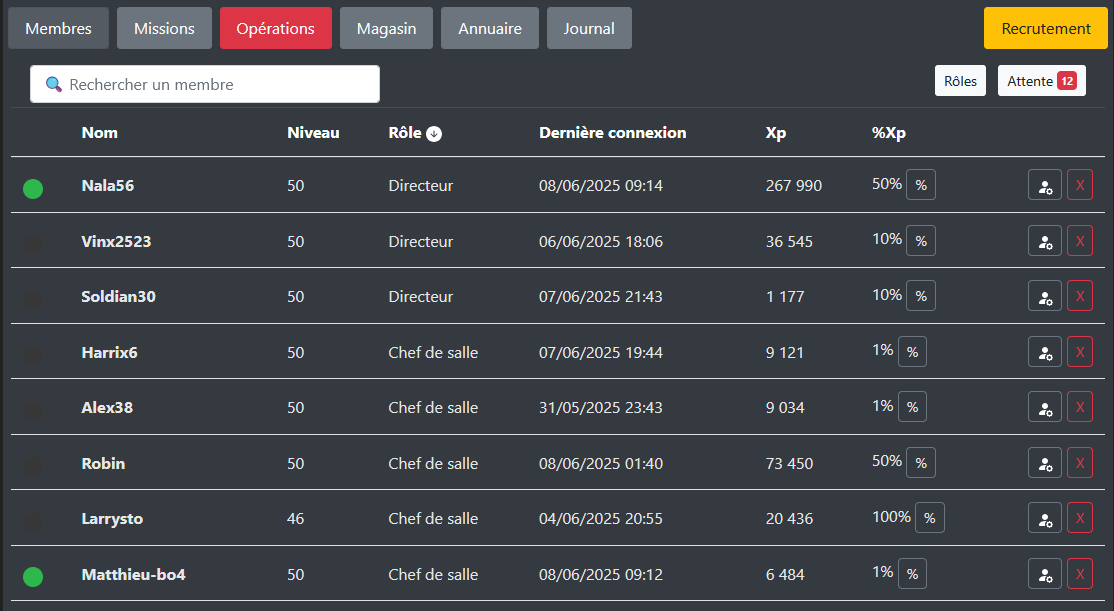Click the Rôles button
1114x611 pixels.
960,81
